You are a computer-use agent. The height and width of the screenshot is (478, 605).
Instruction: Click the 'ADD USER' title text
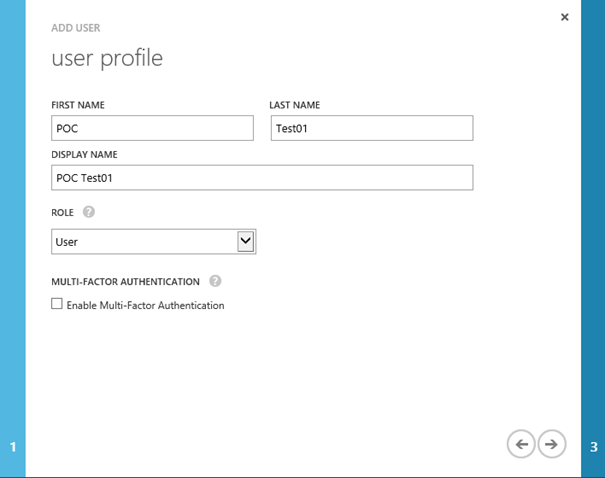click(76, 28)
